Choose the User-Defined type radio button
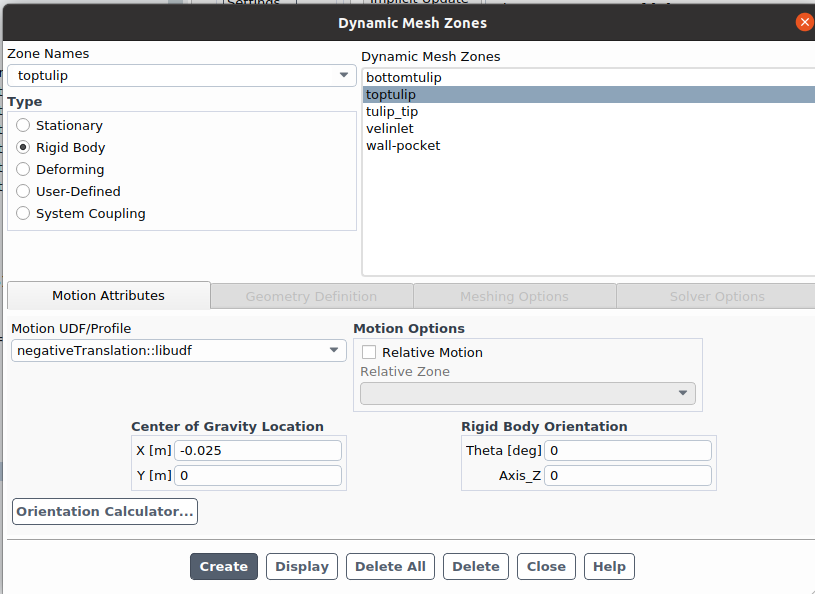This screenshot has height=594, width=815. (24, 192)
